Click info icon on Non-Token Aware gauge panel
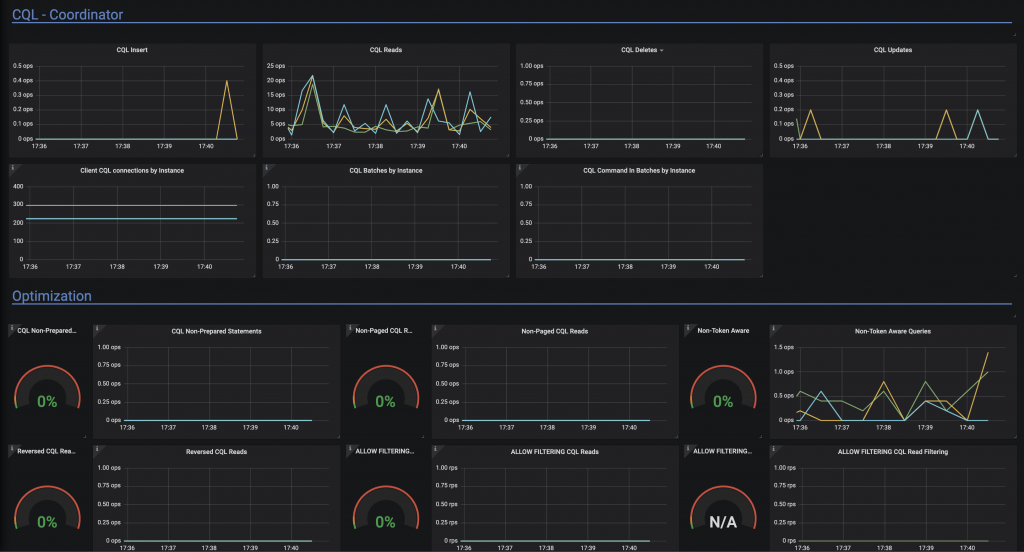This screenshot has height=552, width=1024. pos(688,328)
